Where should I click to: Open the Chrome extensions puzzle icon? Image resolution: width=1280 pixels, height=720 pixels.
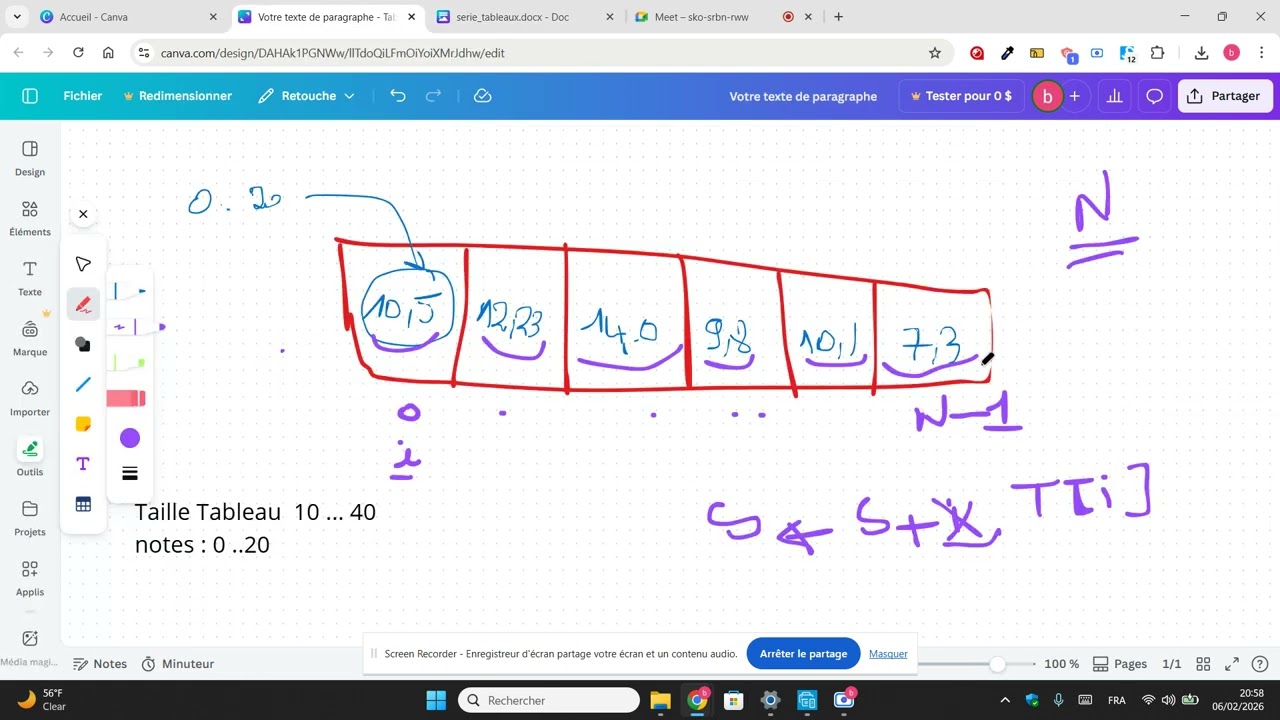click(x=1158, y=53)
